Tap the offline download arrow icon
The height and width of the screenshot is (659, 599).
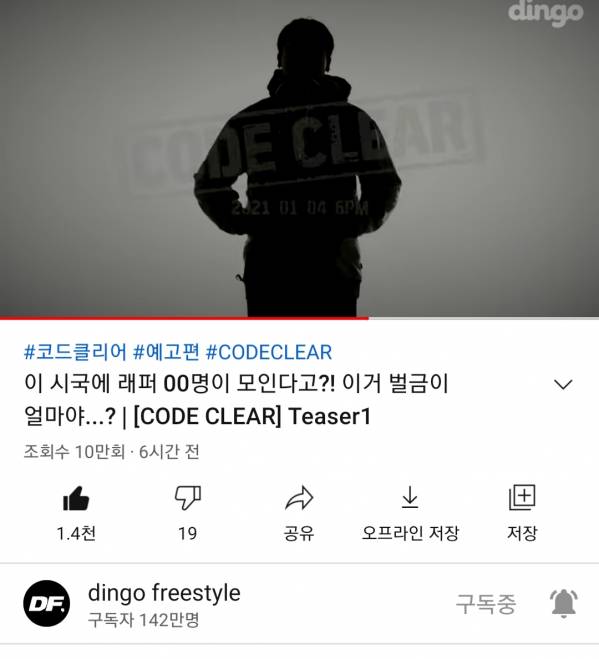pyautogui.click(x=410, y=498)
